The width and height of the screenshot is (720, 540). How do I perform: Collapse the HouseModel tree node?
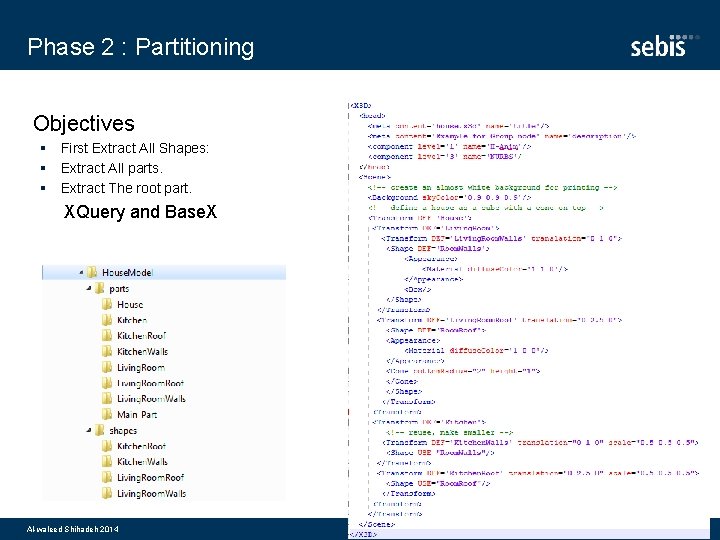[81, 272]
